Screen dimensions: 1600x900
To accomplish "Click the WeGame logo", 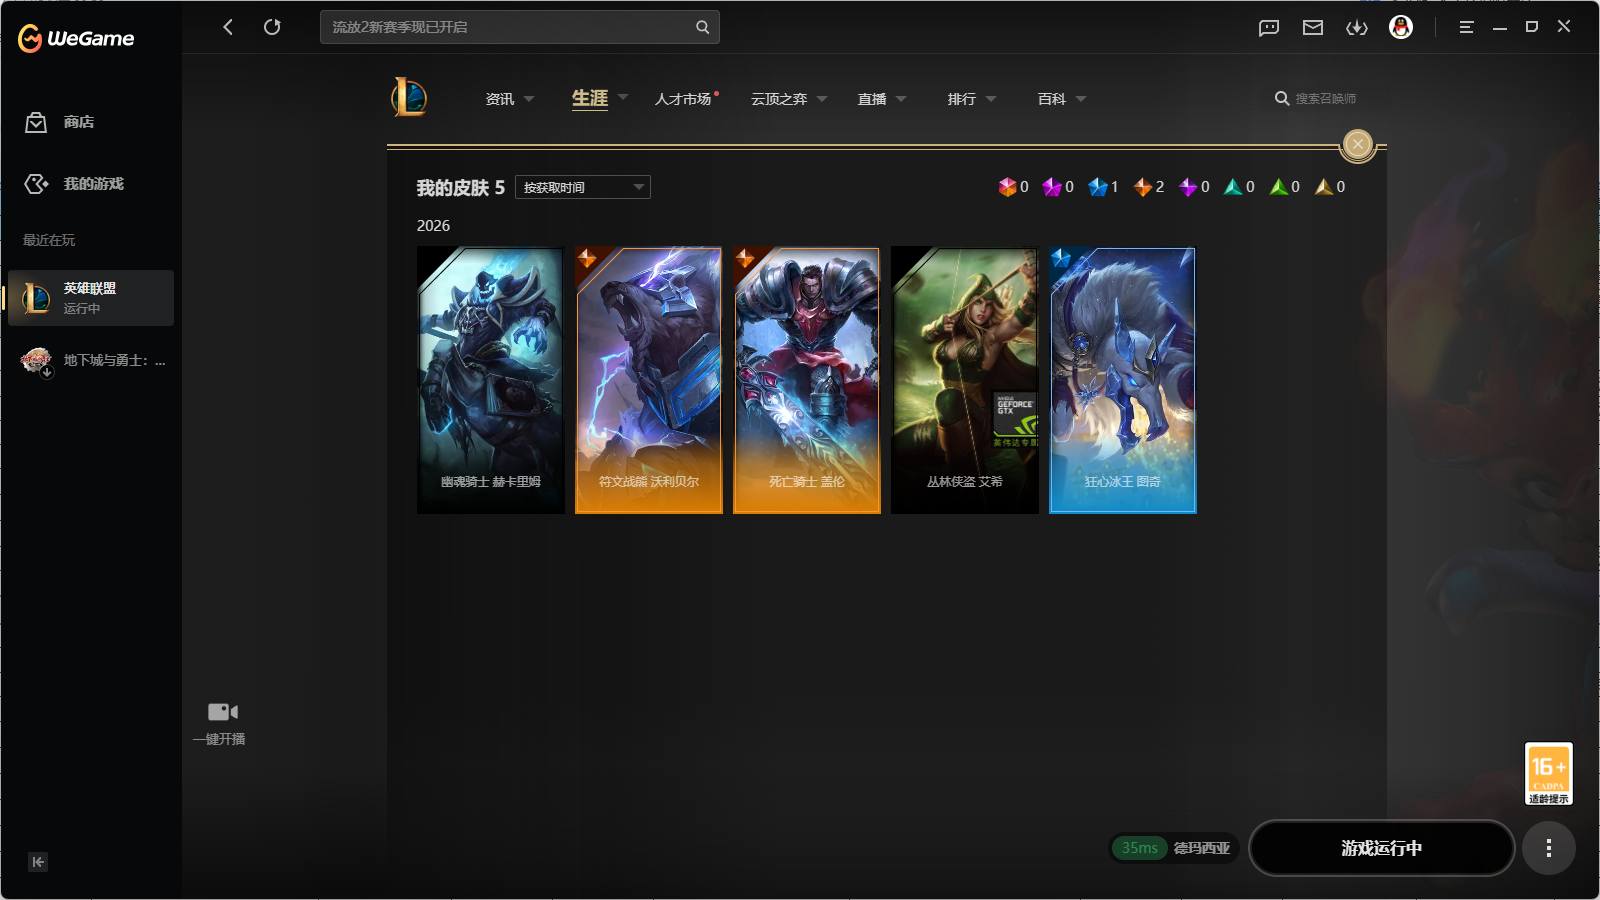I will pyautogui.click(x=76, y=39).
